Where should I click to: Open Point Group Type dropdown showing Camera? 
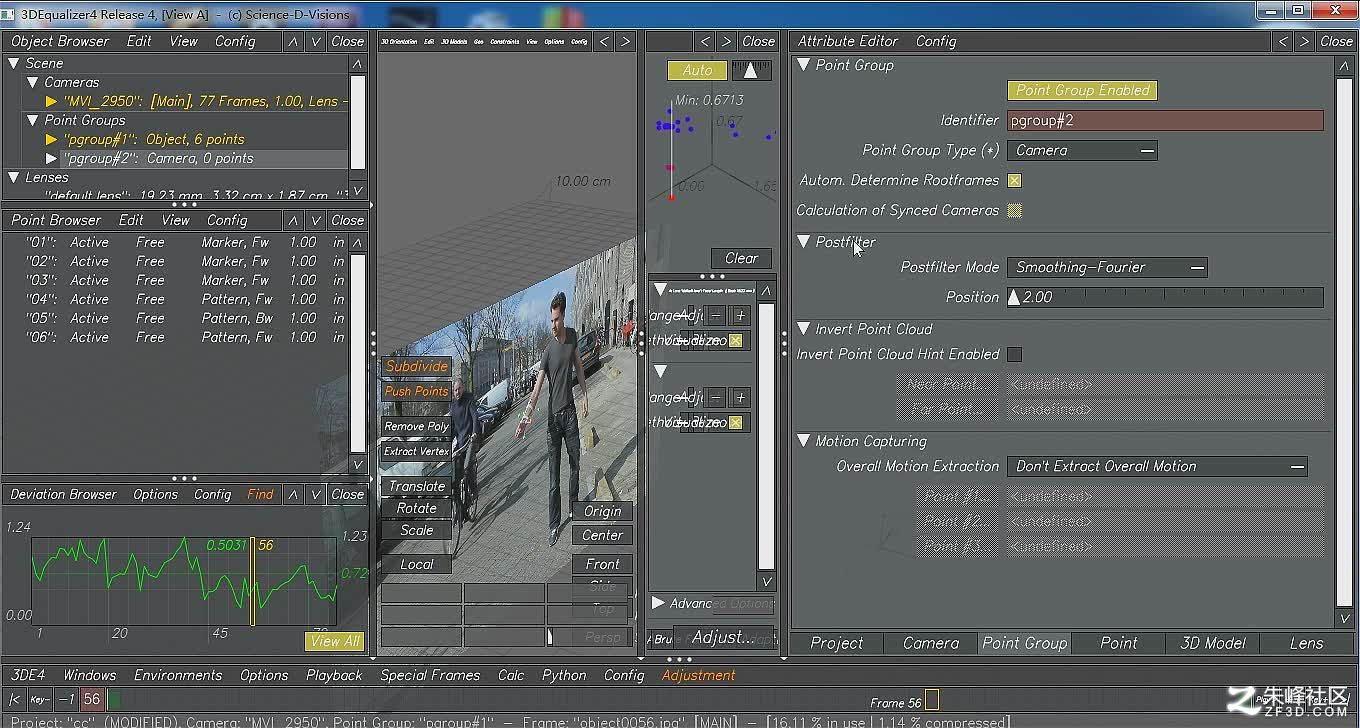click(1083, 150)
